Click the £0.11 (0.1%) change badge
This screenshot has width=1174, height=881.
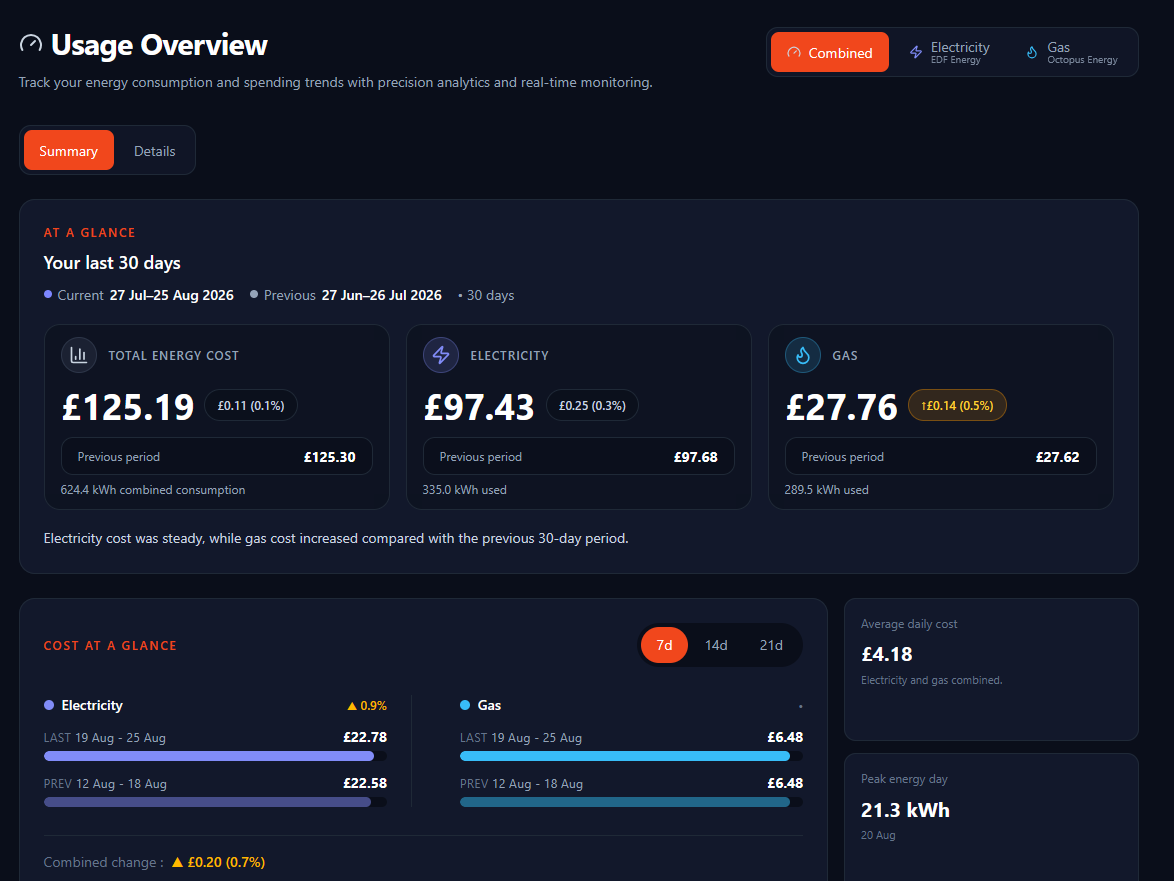point(251,406)
